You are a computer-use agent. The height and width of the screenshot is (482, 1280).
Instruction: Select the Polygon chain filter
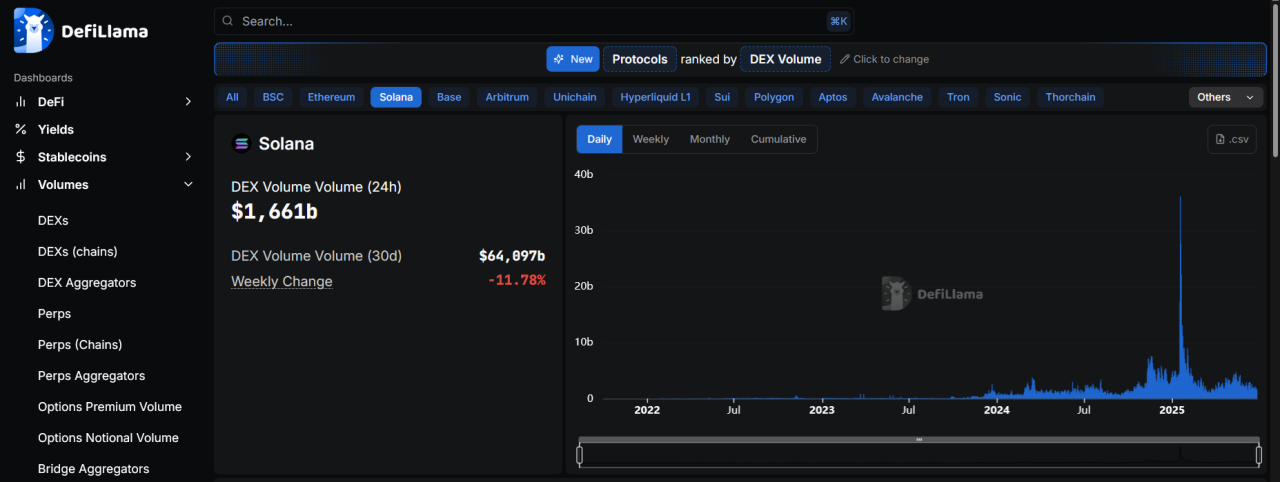click(x=774, y=97)
